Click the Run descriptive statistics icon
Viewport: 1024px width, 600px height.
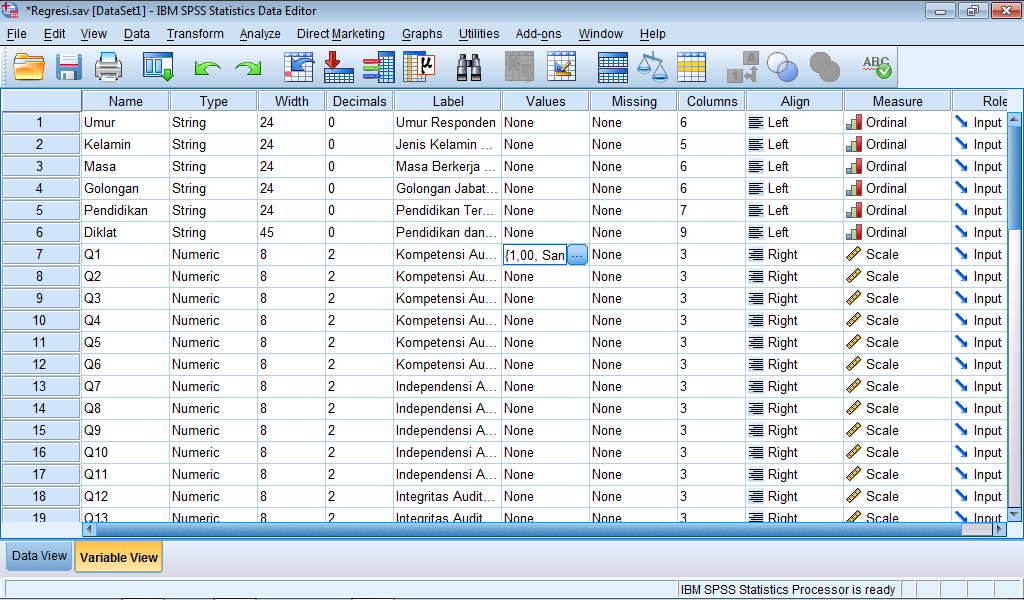tap(419, 67)
